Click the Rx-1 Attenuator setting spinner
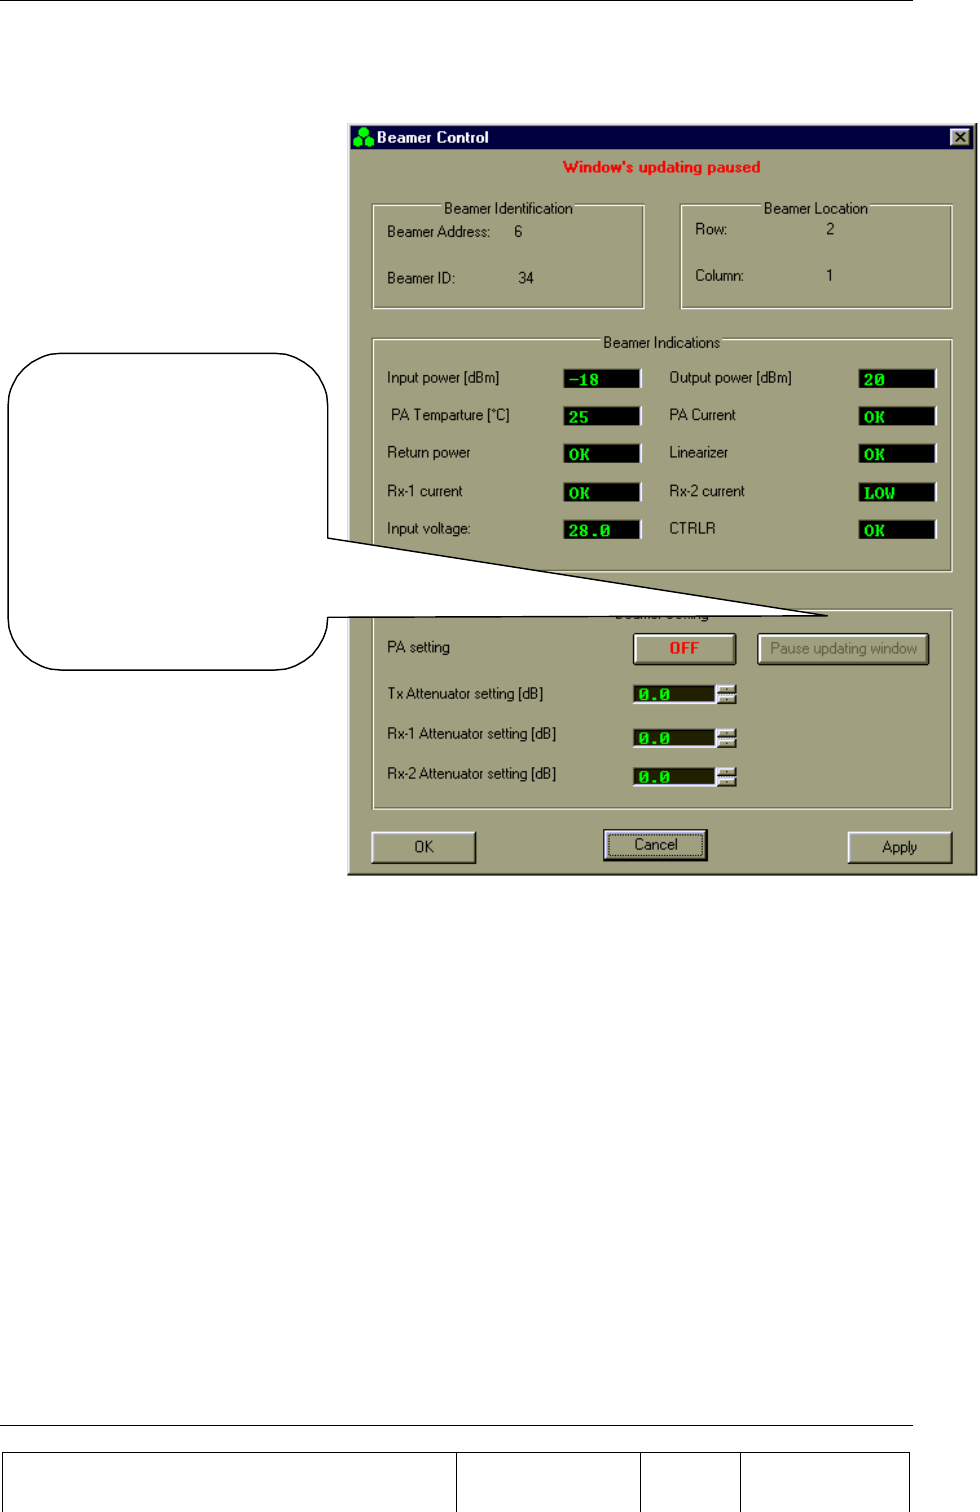Viewport: 980px width, 1512px height. pos(727,738)
